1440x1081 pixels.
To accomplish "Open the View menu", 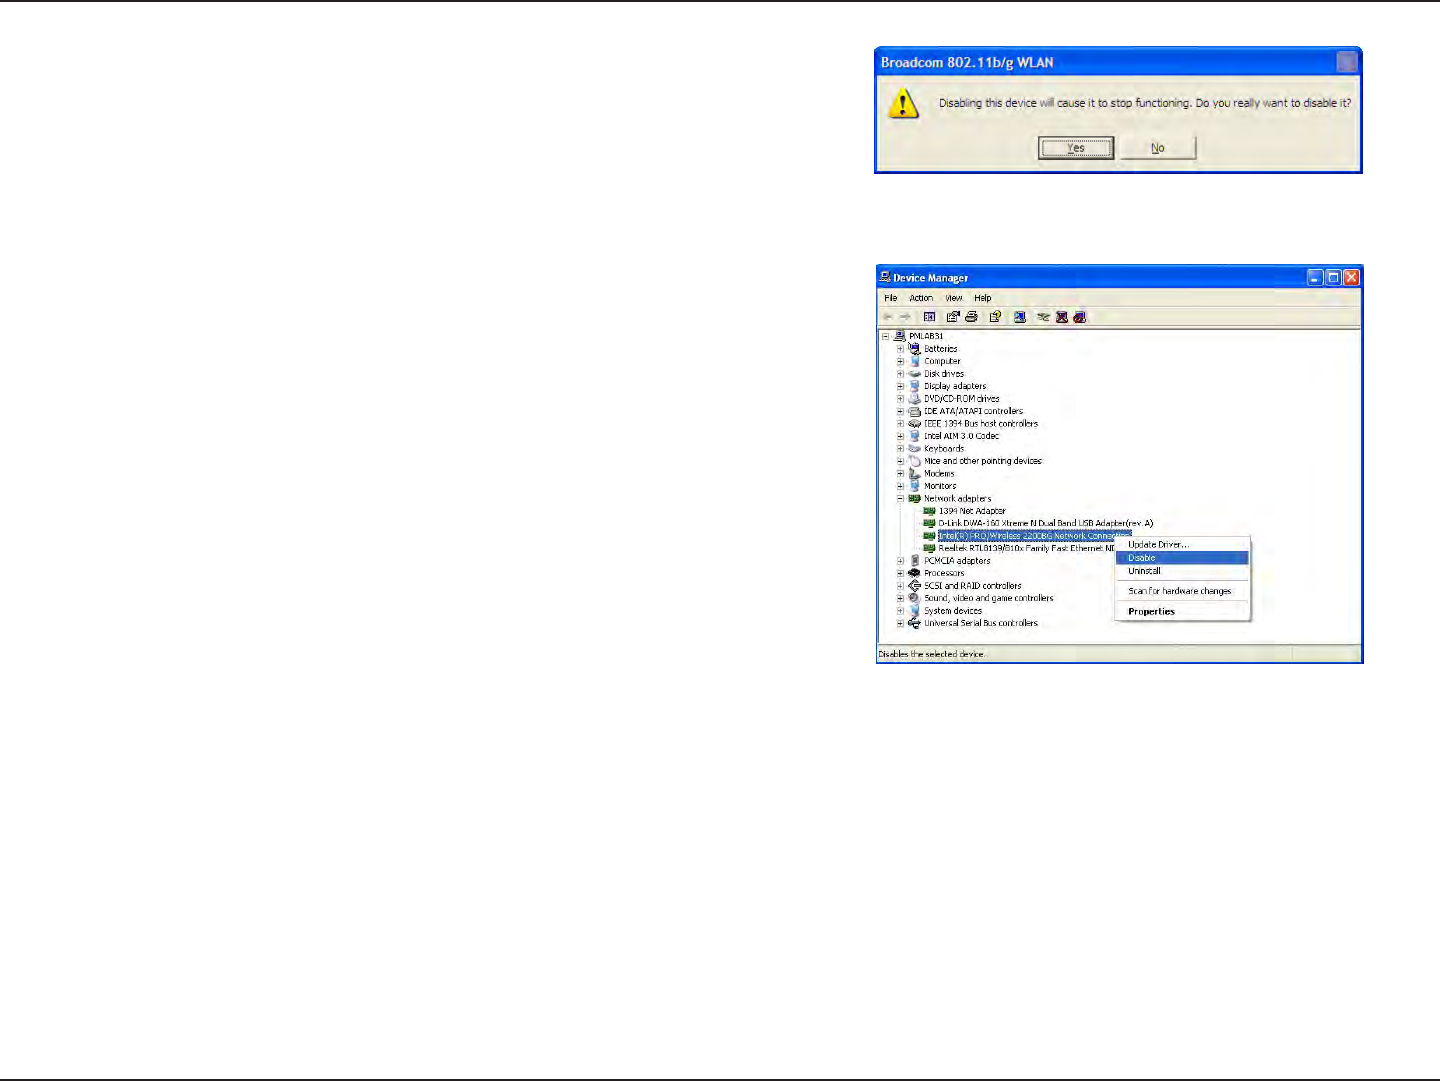I will [954, 298].
